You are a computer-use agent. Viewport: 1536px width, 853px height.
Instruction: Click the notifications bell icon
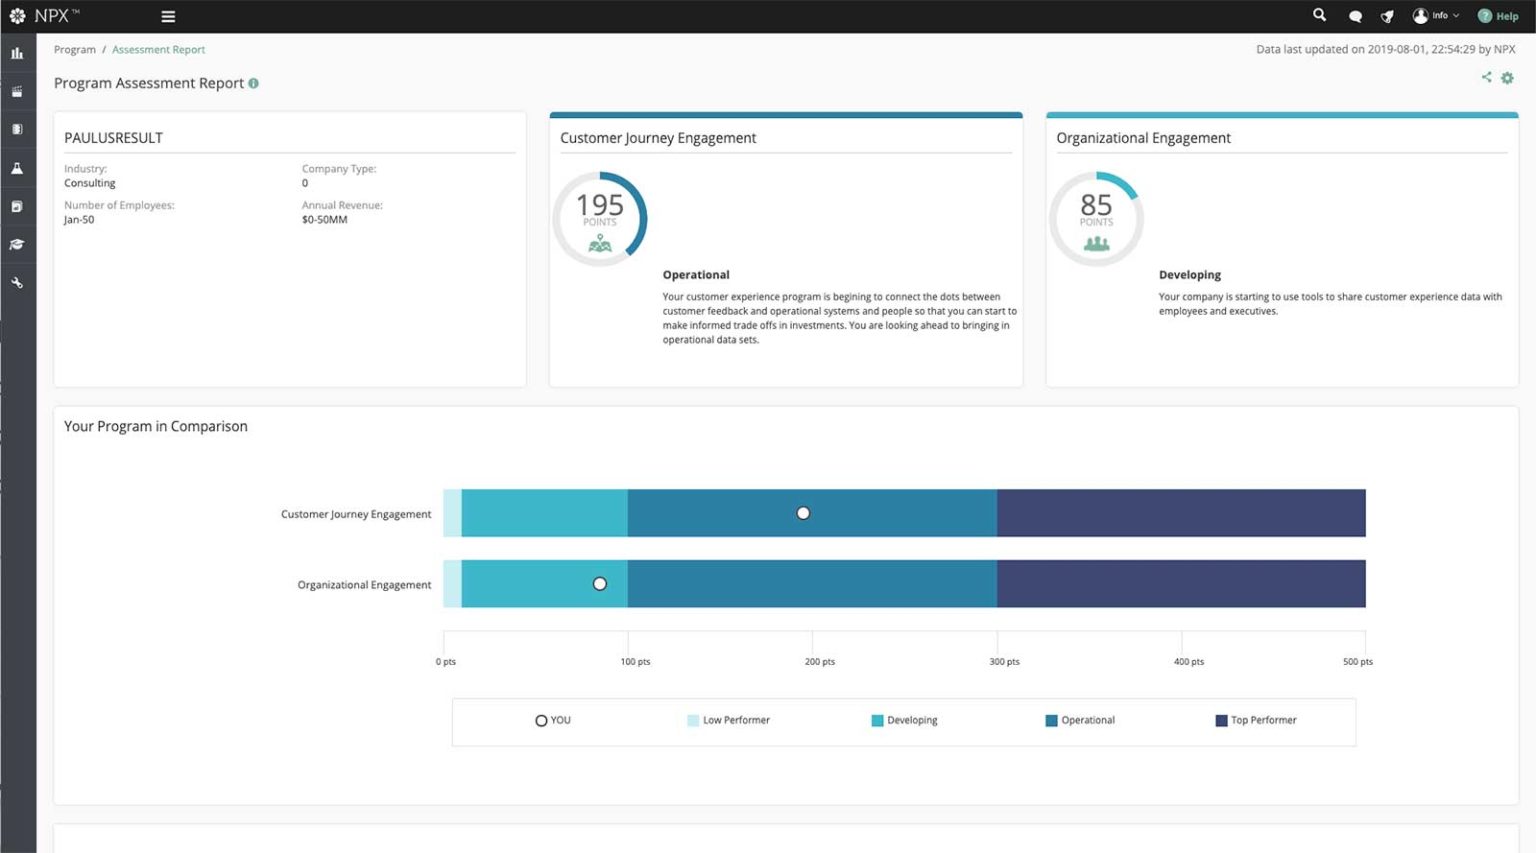[1388, 15]
